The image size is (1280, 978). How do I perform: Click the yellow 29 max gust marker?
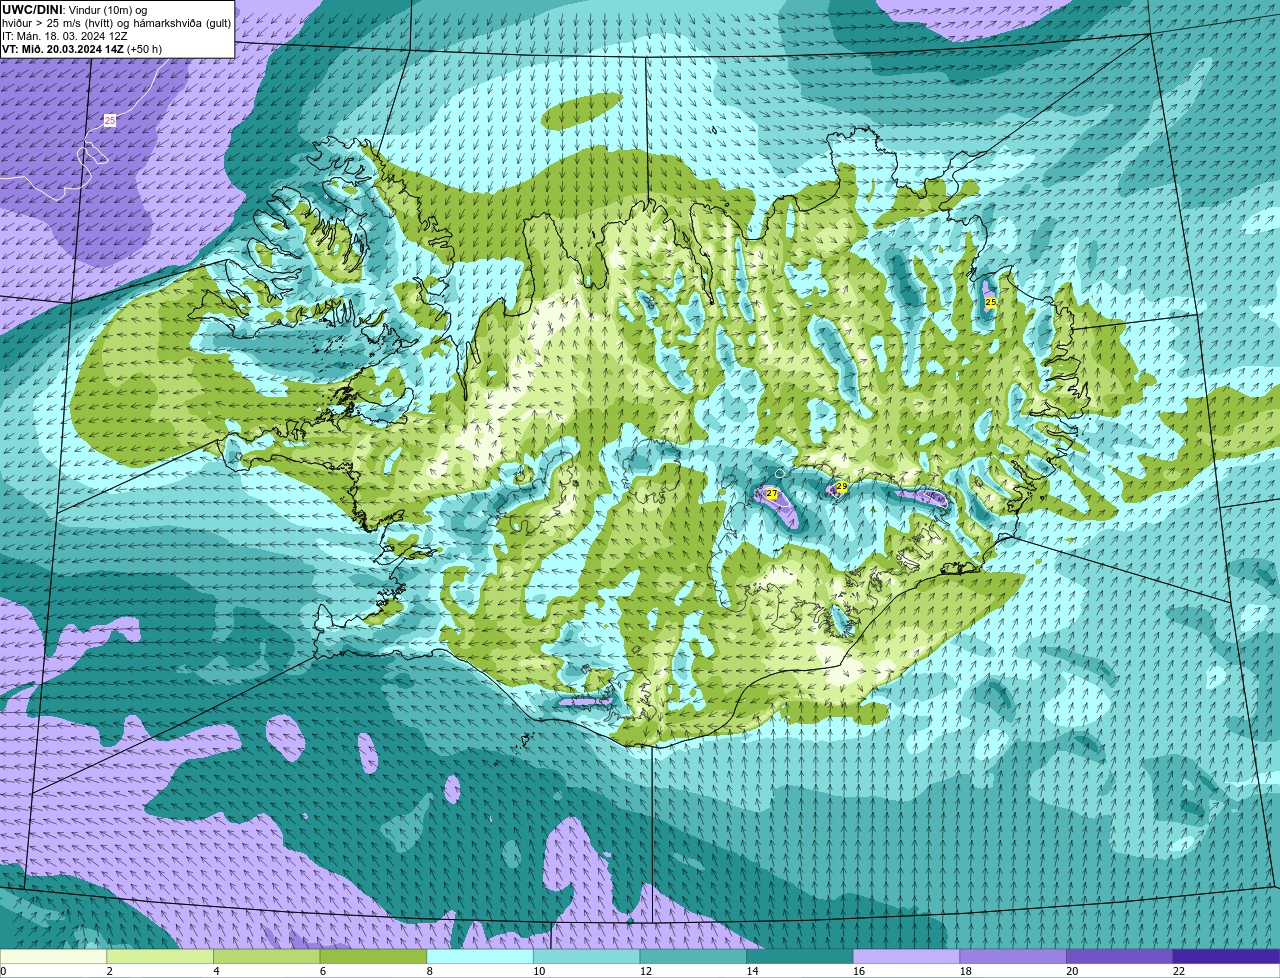842,487
